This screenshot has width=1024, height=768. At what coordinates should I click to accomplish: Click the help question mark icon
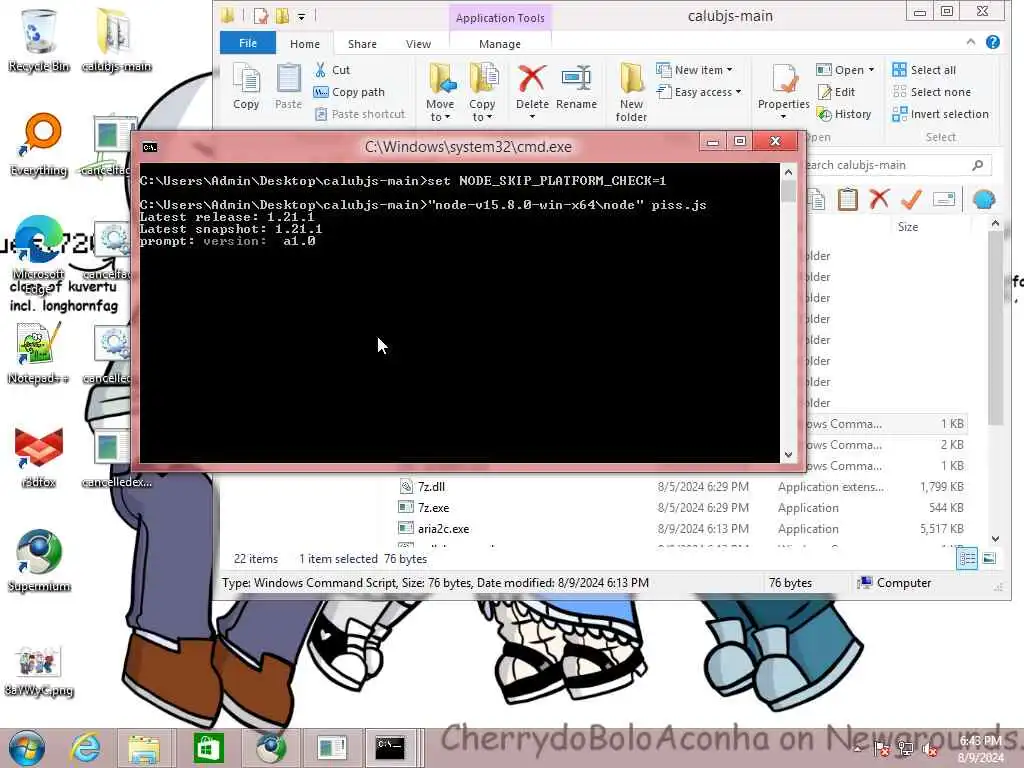993,42
